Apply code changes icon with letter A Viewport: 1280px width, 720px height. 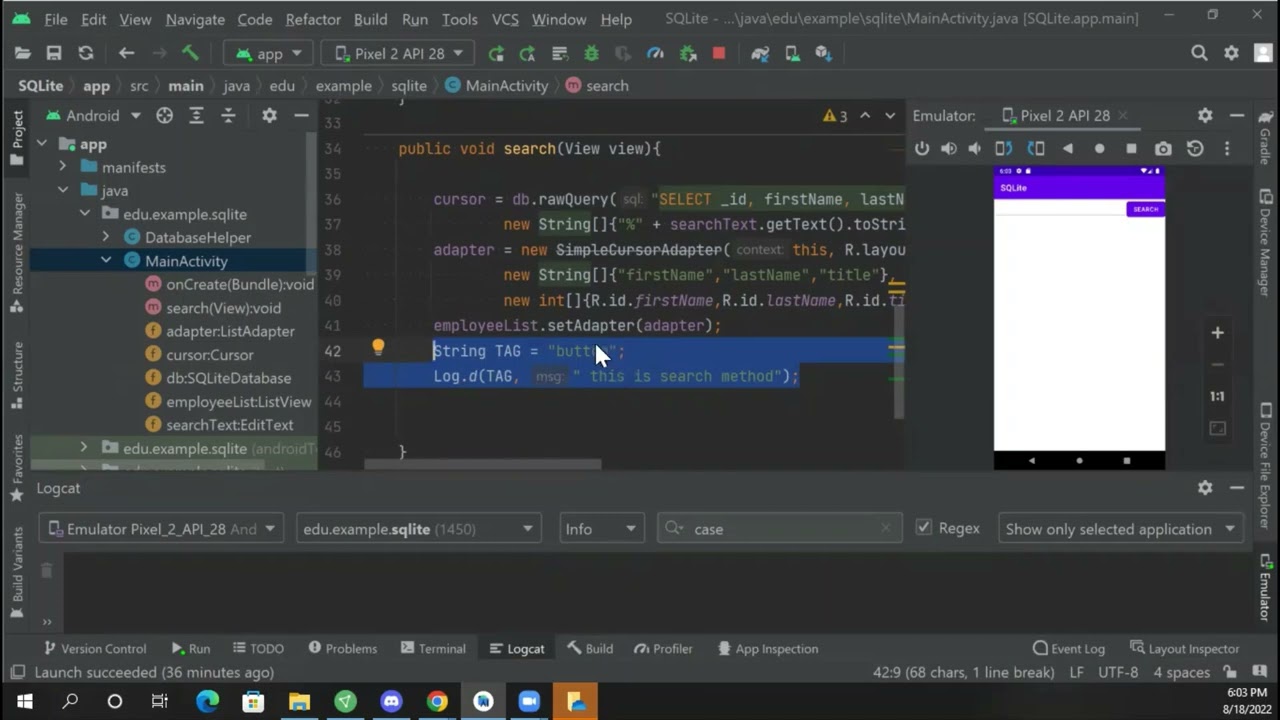point(528,54)
